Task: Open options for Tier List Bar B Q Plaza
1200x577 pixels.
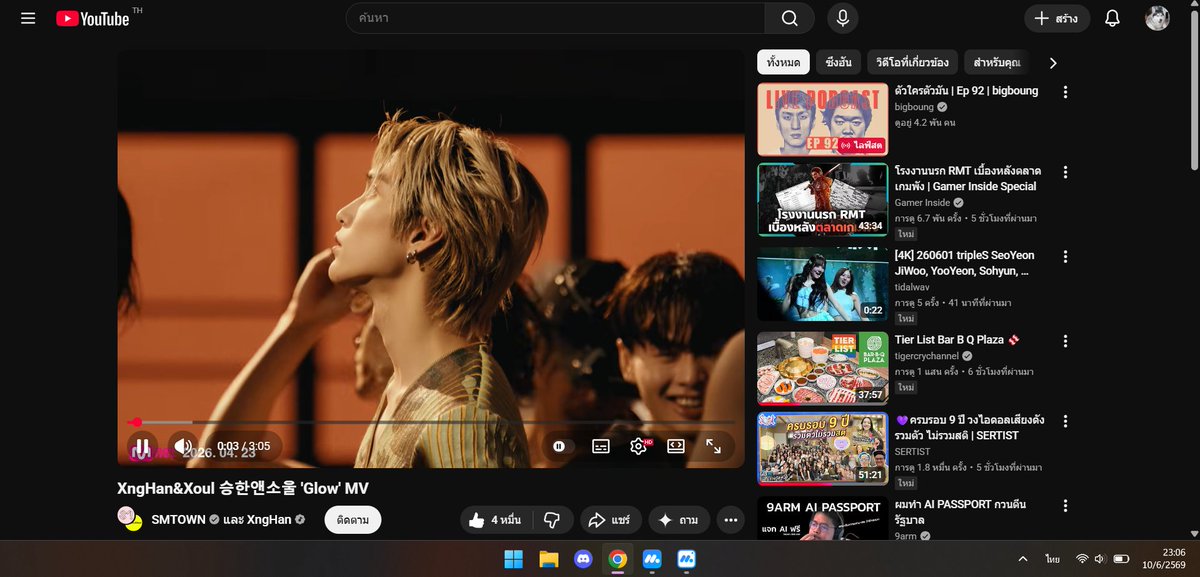Action: click(1065, 340)
